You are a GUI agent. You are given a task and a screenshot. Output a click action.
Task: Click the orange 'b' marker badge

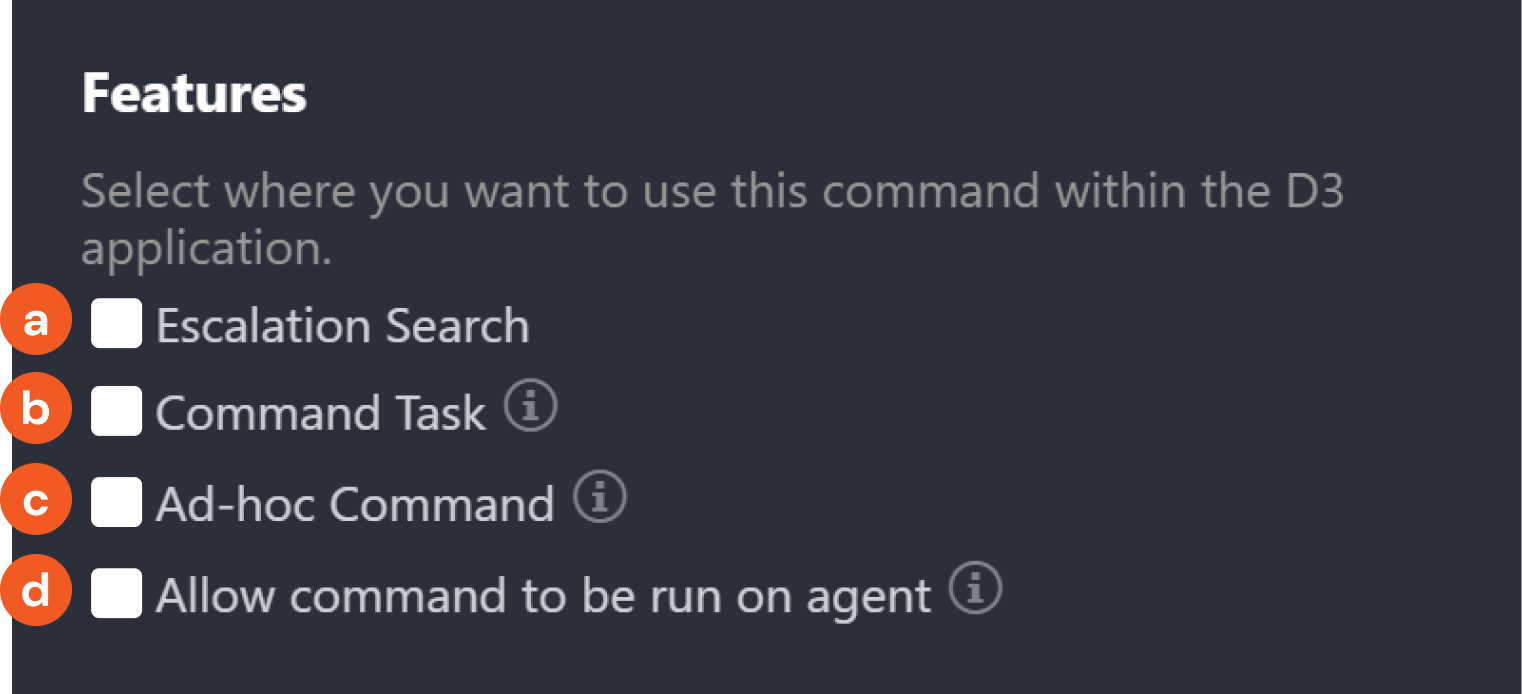[x=36, y=411]
